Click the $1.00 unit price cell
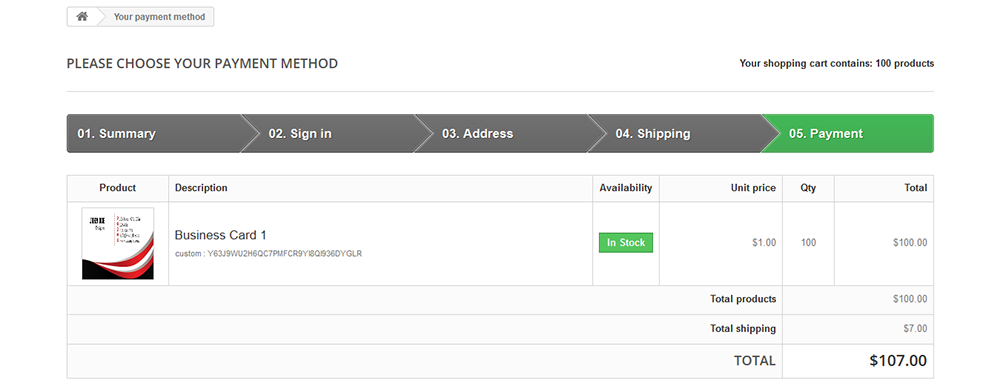This screenshot has width=1000, height=390. pos(764,243)
